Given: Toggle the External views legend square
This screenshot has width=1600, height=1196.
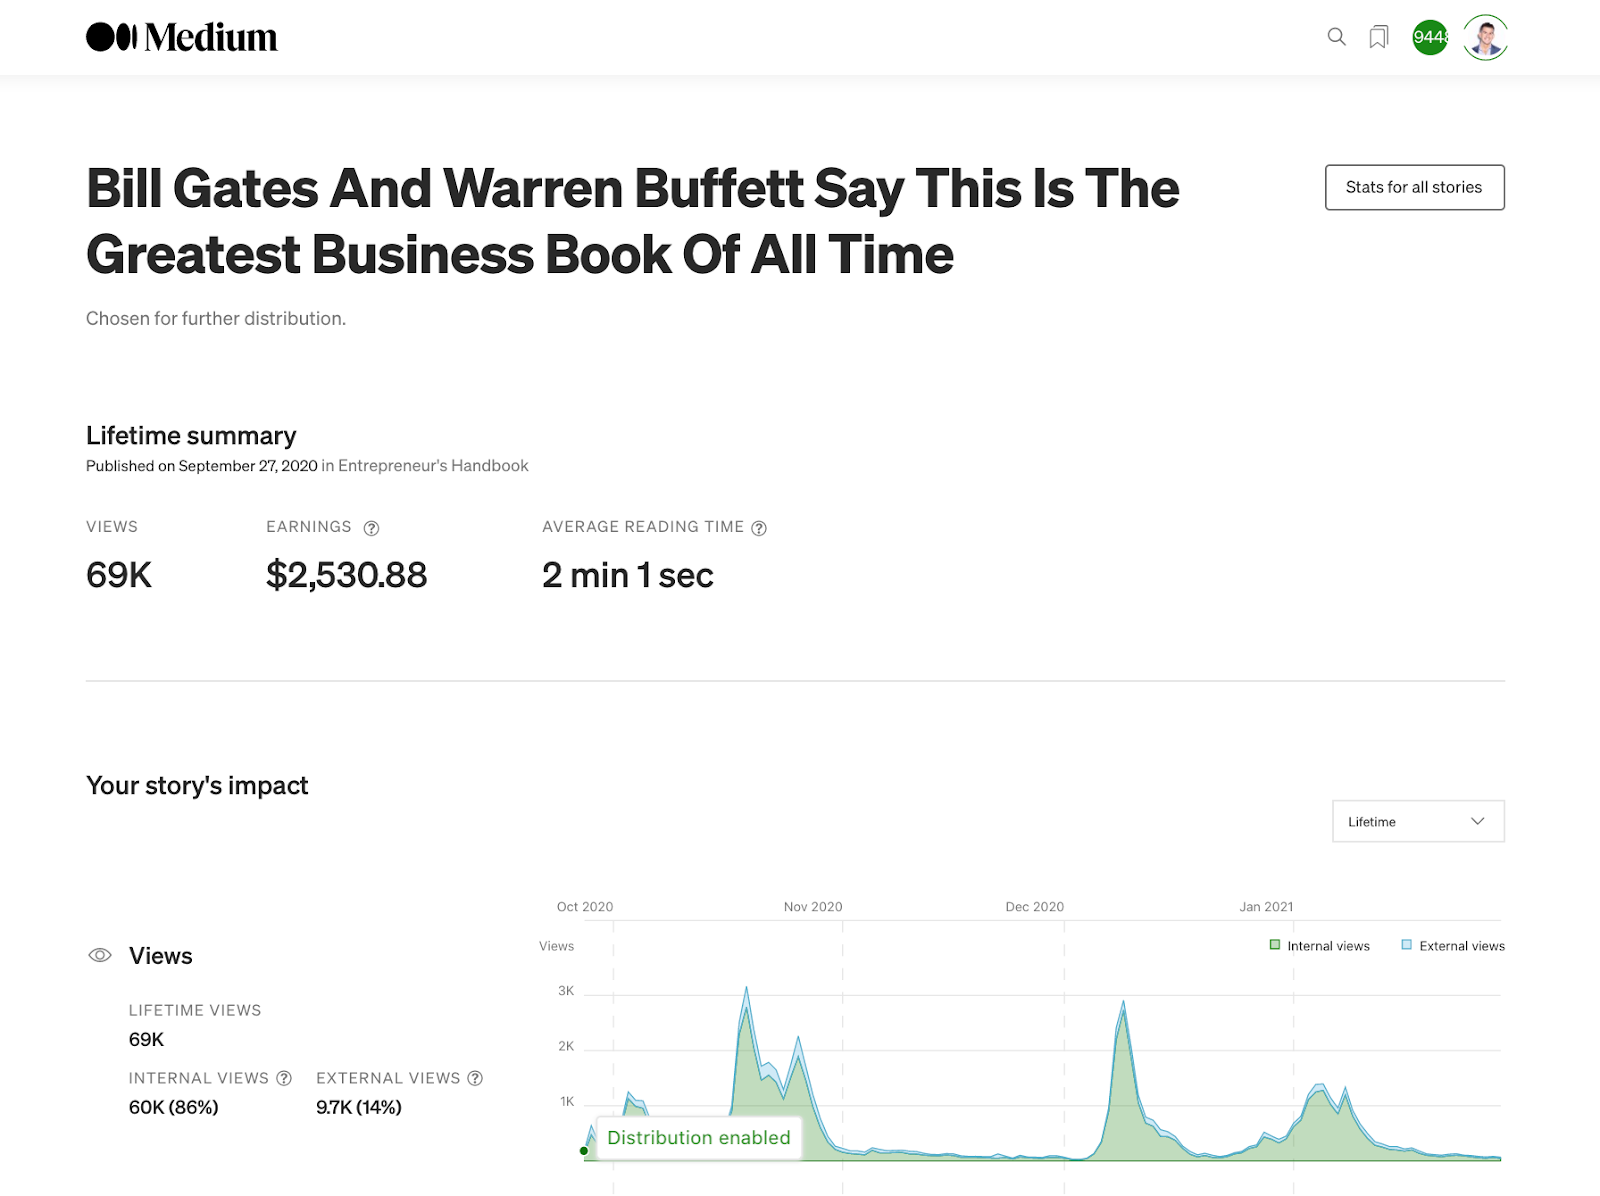Looking at the screenshot, I should (x=1407, y=945).
